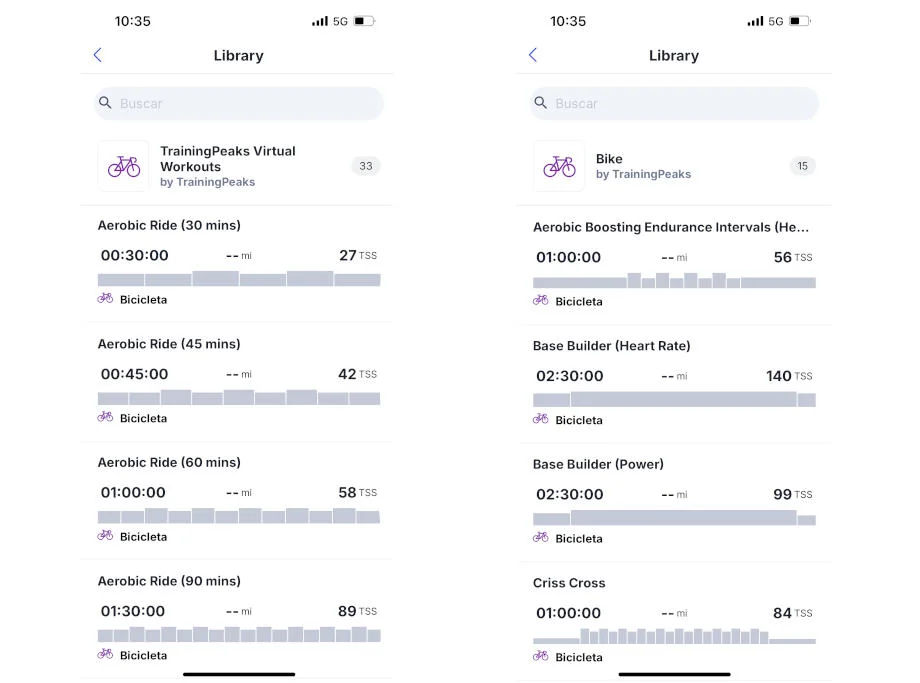
Task: Tap the bike icon under Base Builder (Power)
Action: pos(540,538)
